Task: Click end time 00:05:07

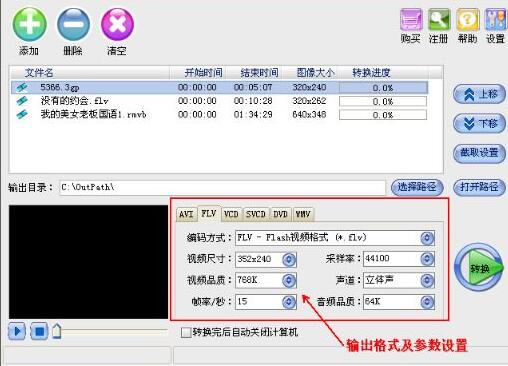Action: click(x=253, y=88)
